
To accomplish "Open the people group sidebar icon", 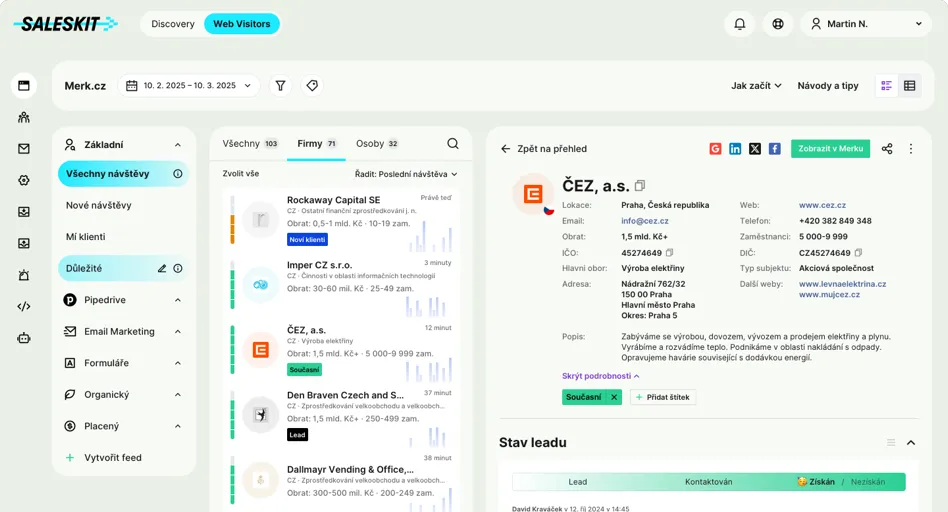I will pos(24,117).
